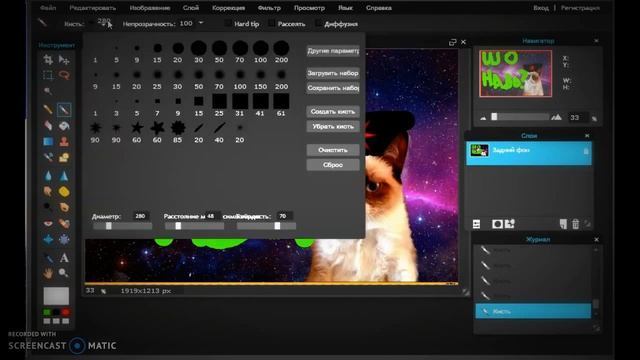Open the Редактировать menu
This screenshot has height=360, width=640.
coord(93,8)
